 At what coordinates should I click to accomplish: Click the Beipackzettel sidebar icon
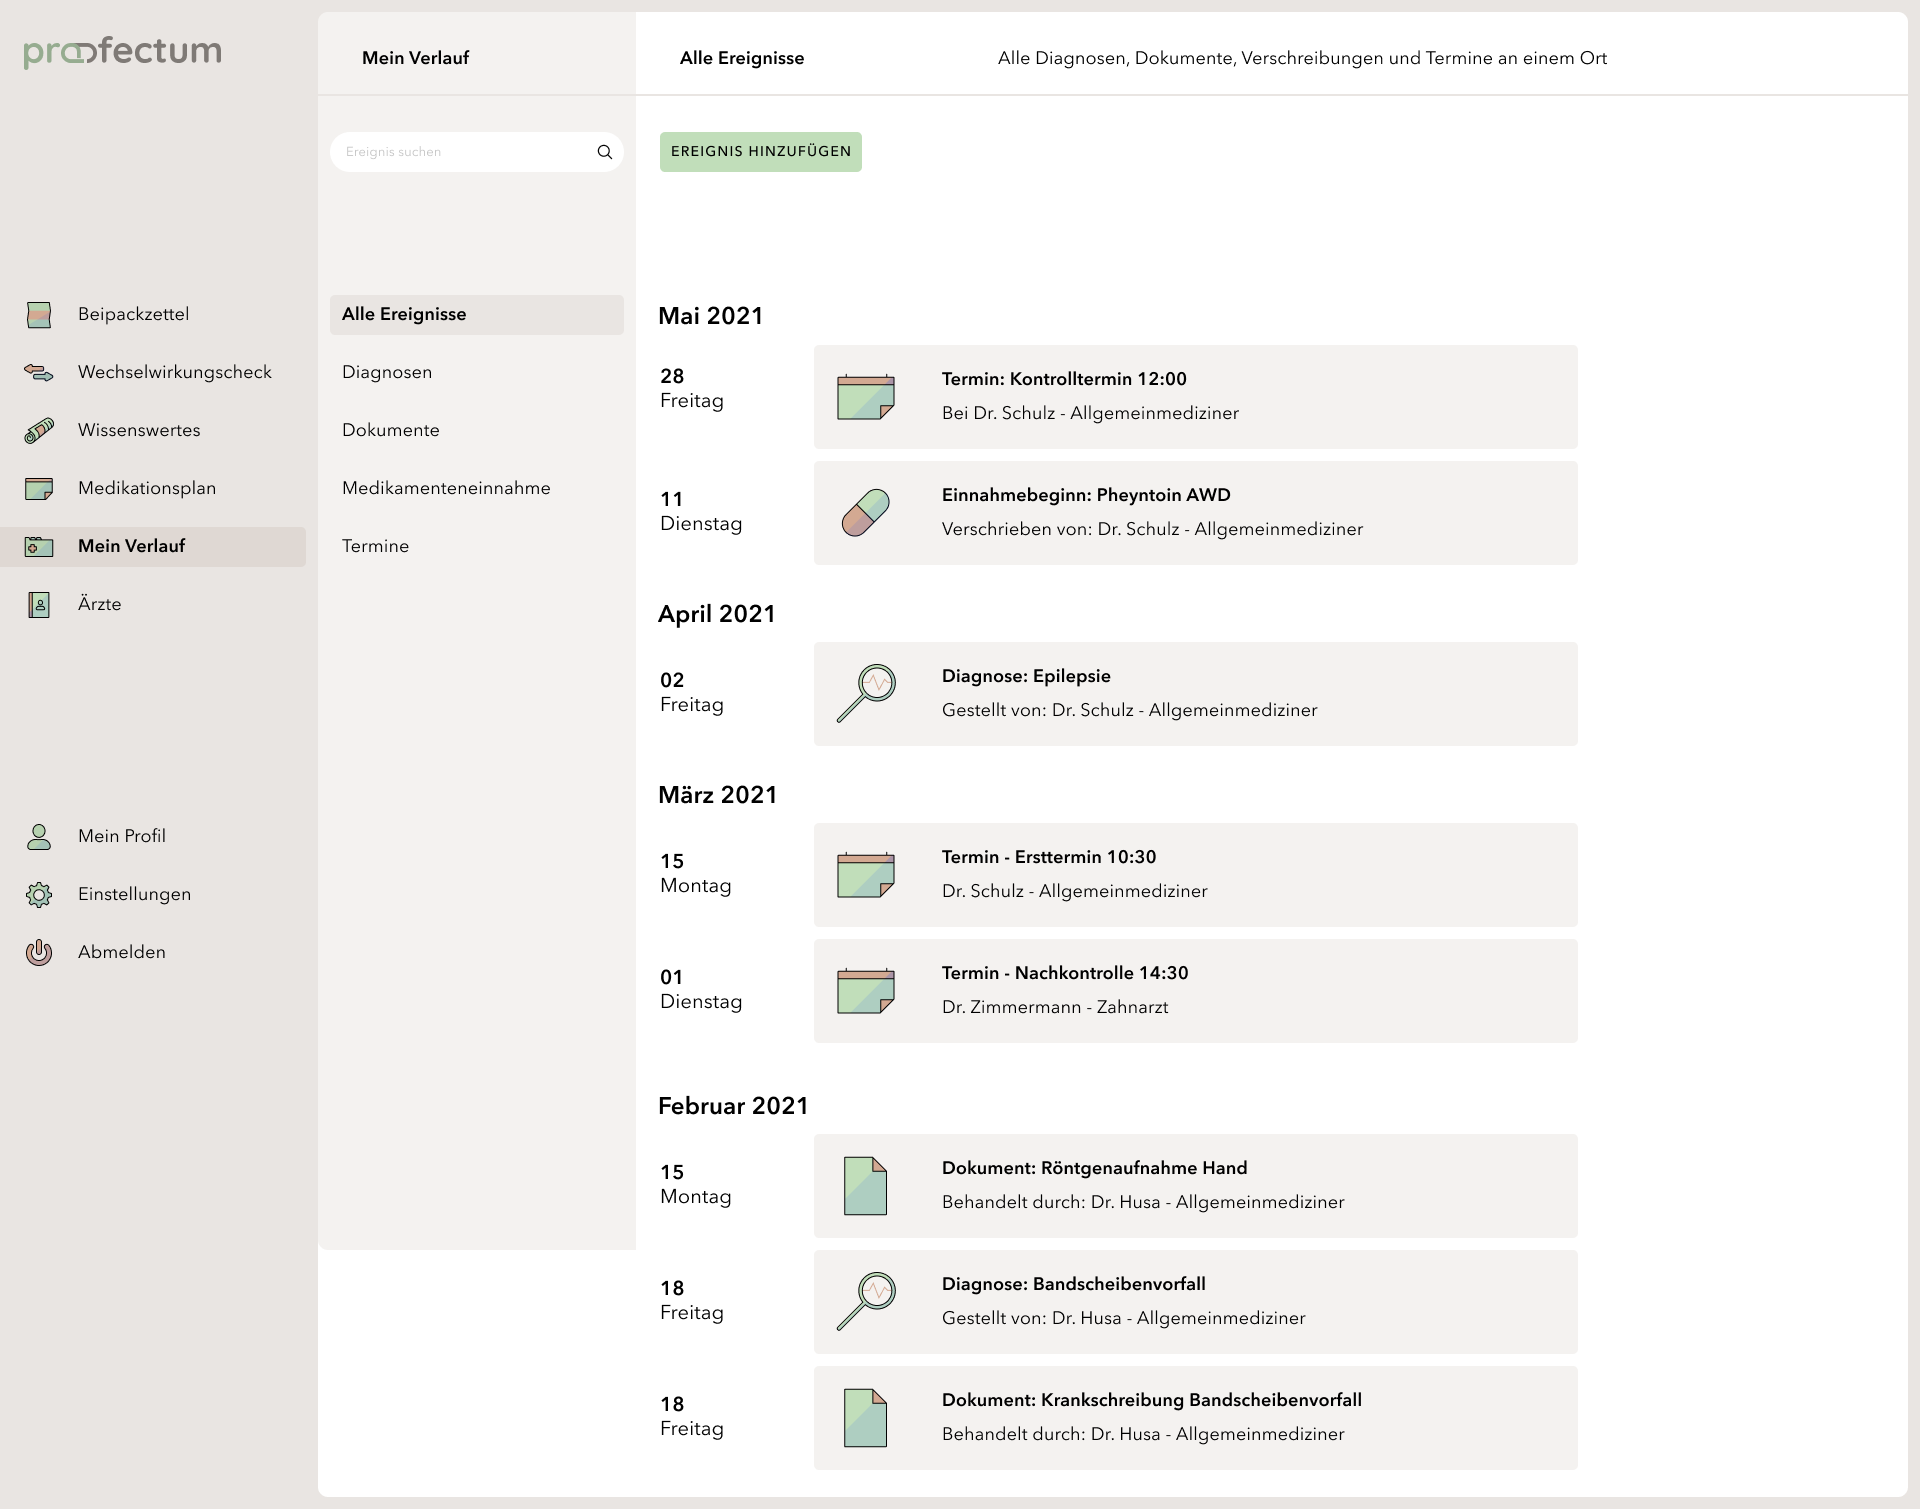click(39, 315)
